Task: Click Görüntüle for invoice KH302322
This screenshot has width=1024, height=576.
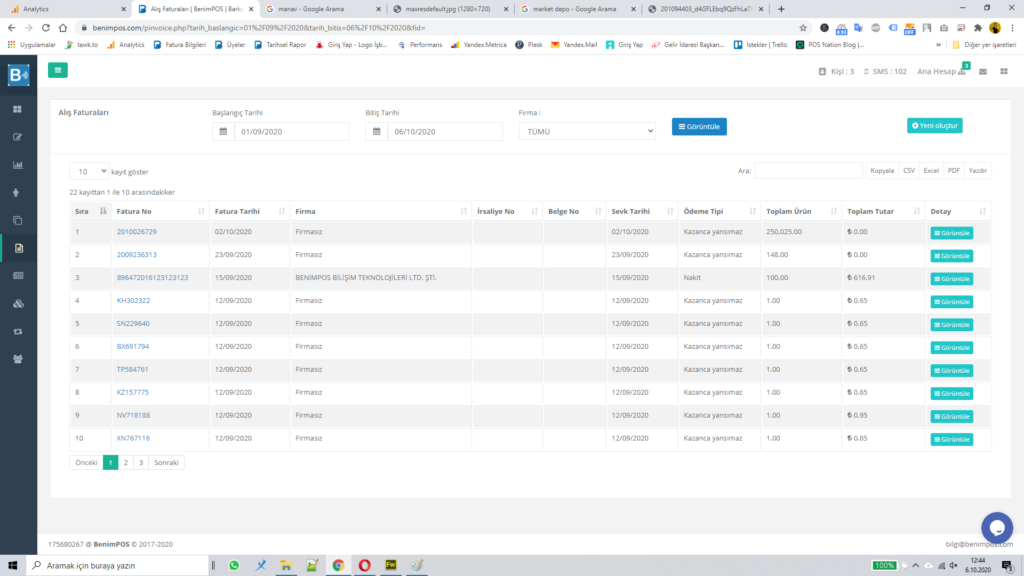Action: click(x=952, y=302)
